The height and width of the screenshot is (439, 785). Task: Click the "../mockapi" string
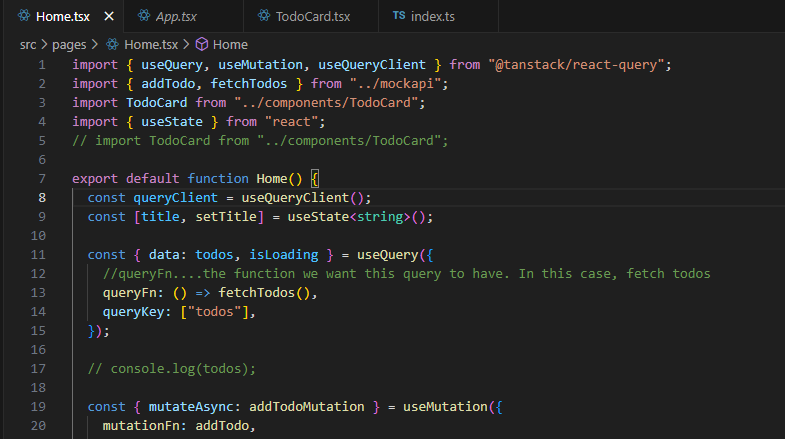395,84
